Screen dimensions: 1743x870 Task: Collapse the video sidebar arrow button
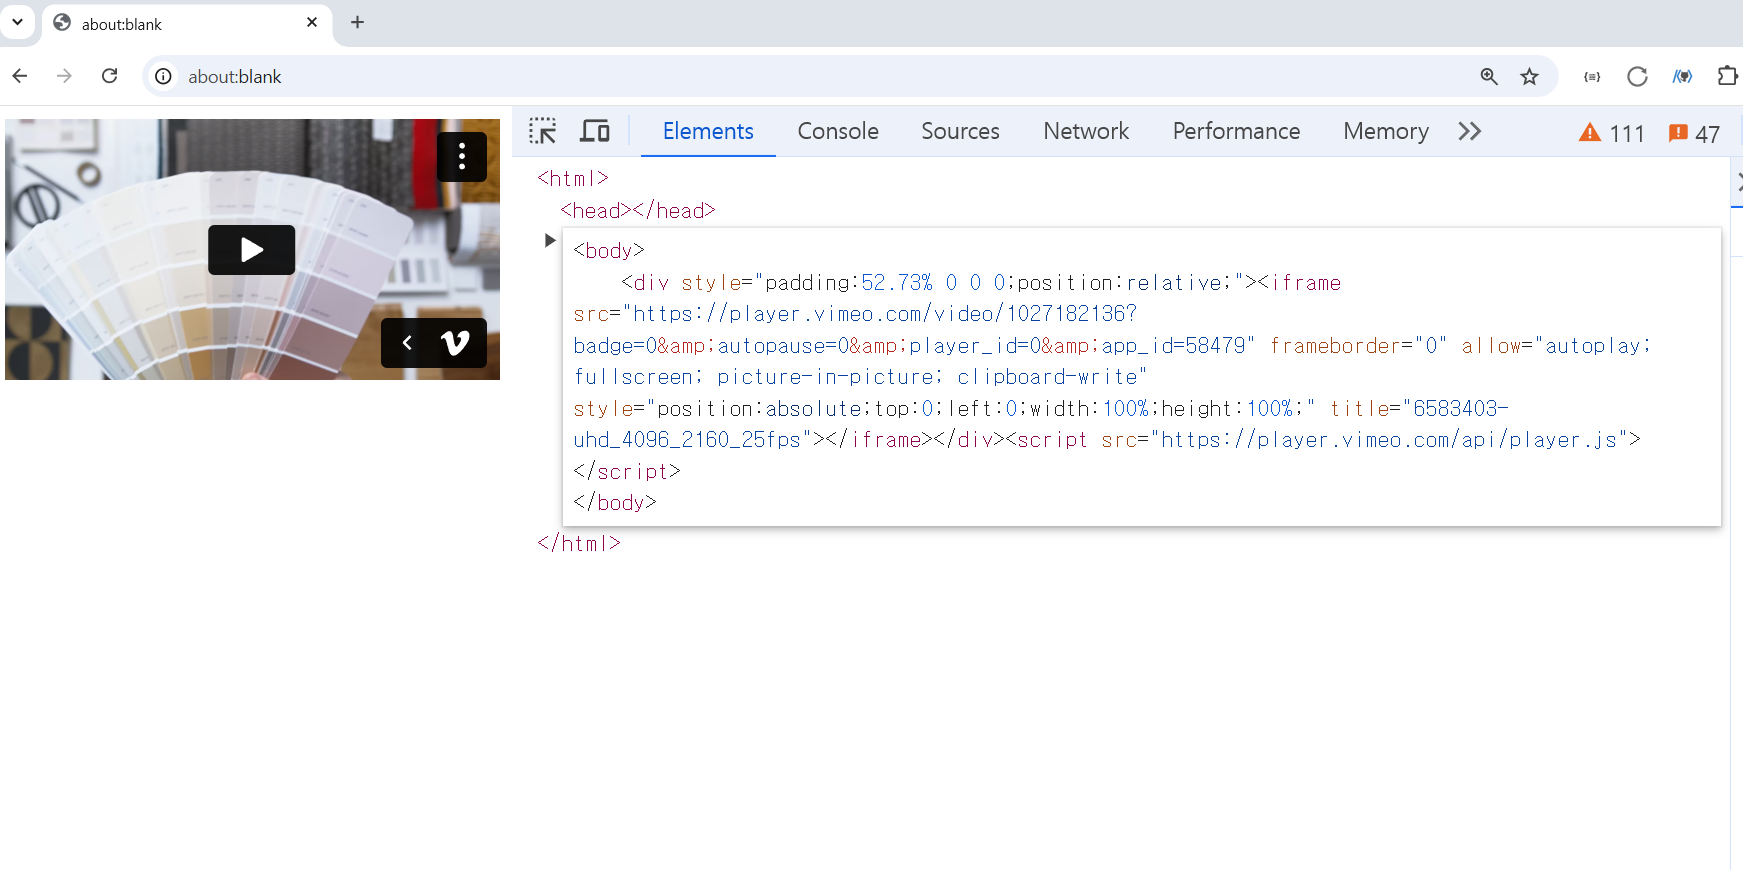coord(407,343)
